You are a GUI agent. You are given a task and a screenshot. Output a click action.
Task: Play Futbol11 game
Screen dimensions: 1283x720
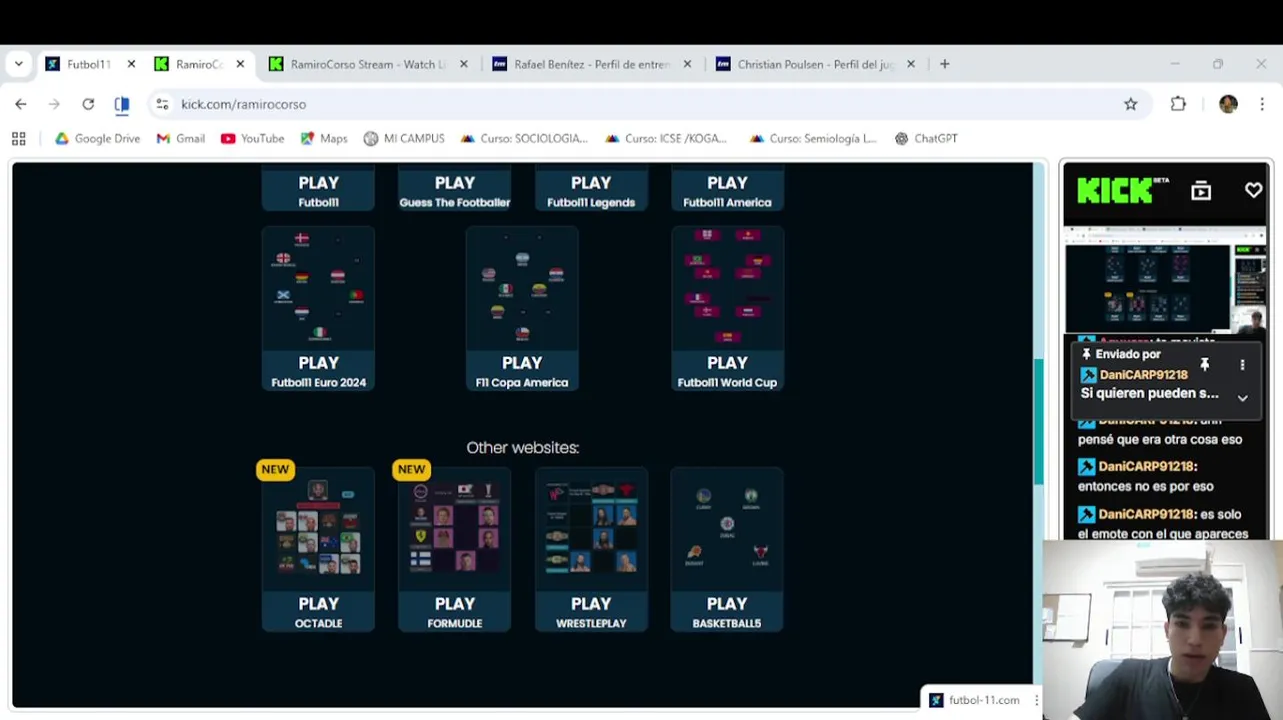(x=318, y=191)
